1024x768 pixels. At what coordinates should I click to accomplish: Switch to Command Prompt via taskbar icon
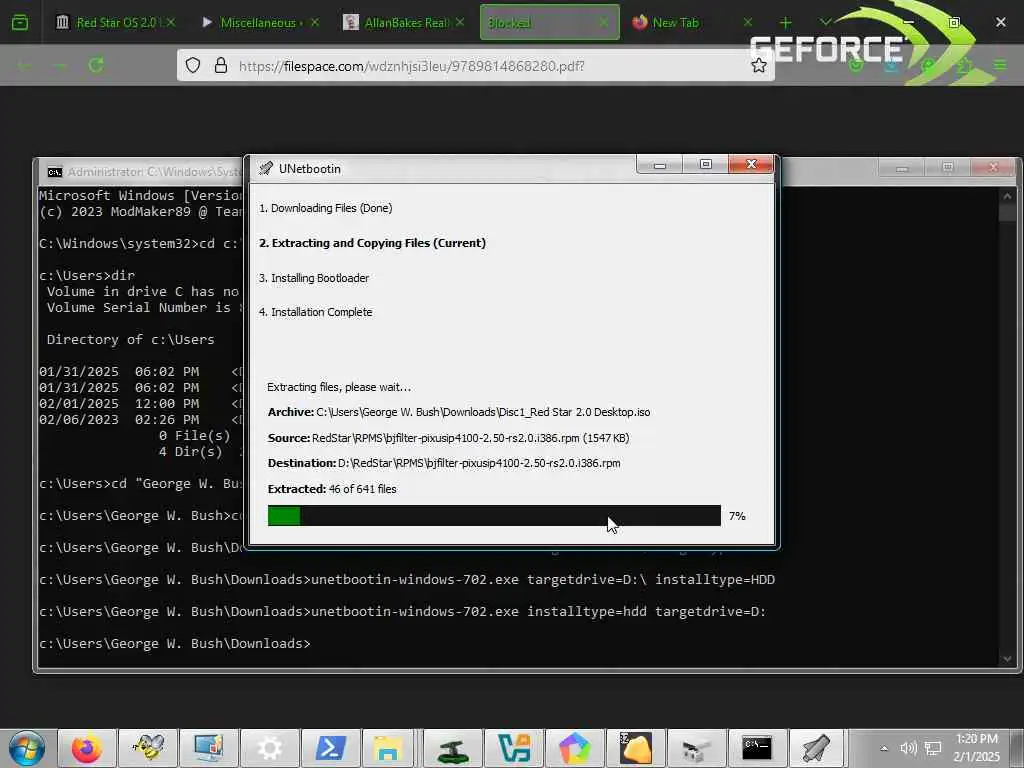point(758,748)
